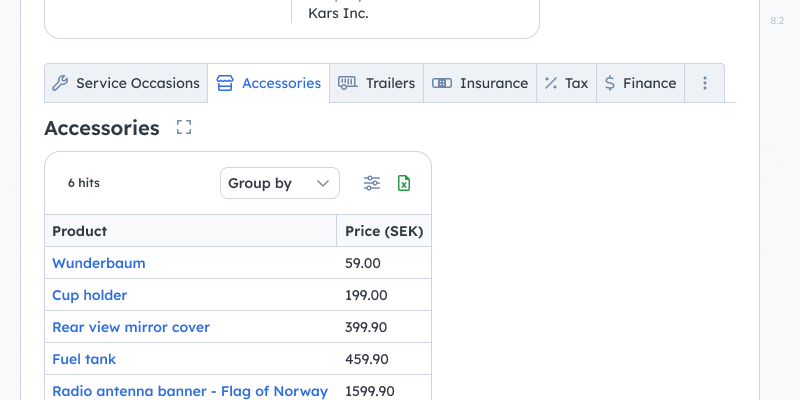The width and height of the screenshot is (800, 400).
Task: Open the Group by dropdown
Action: pyautogui.click(x=279, y=183)
